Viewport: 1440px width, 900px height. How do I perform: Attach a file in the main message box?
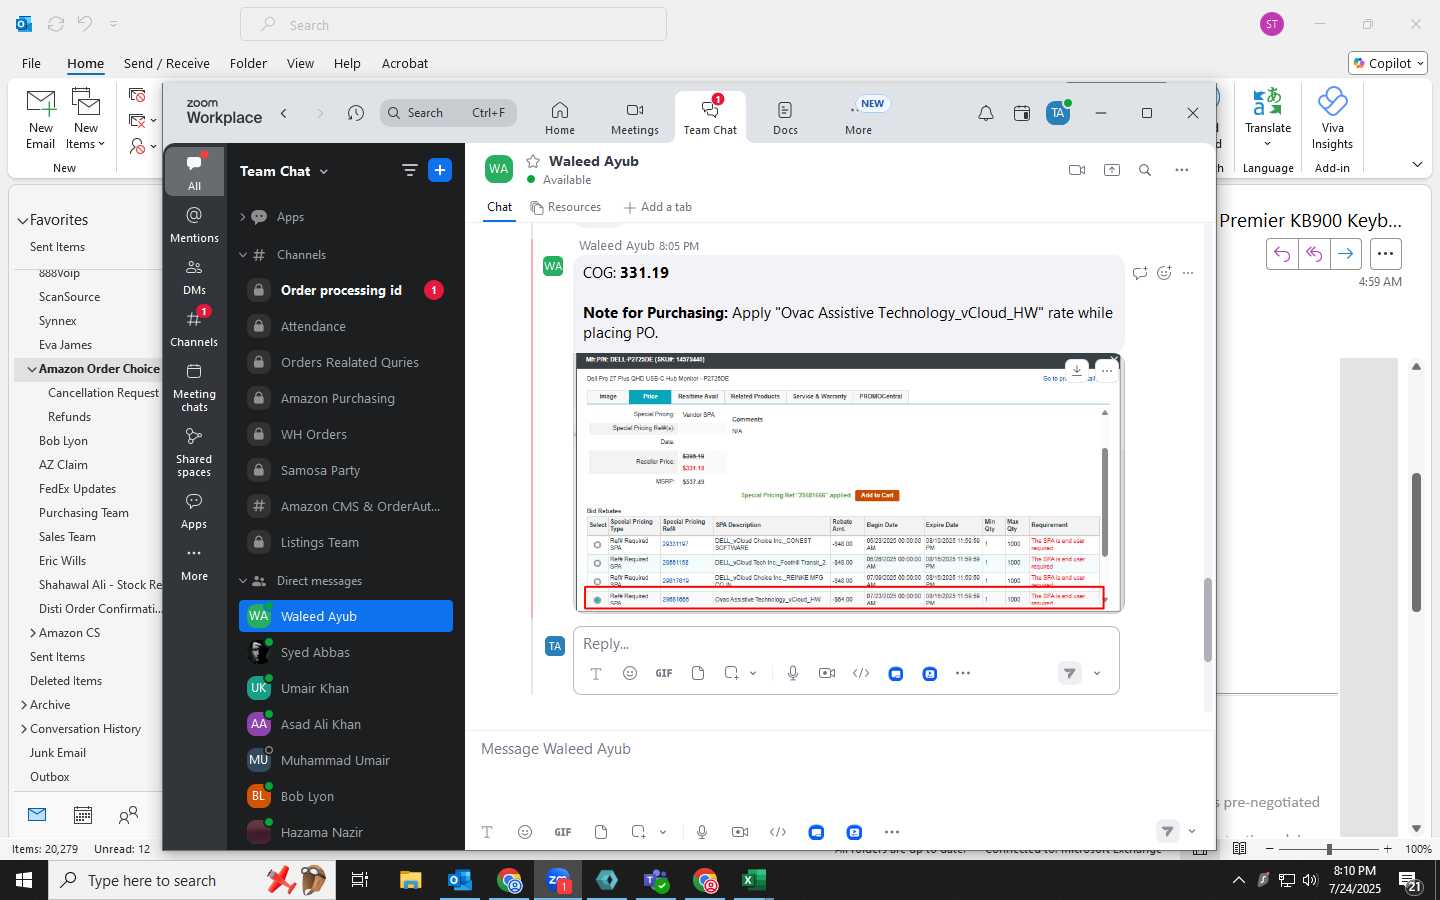[x=600, y=832]
